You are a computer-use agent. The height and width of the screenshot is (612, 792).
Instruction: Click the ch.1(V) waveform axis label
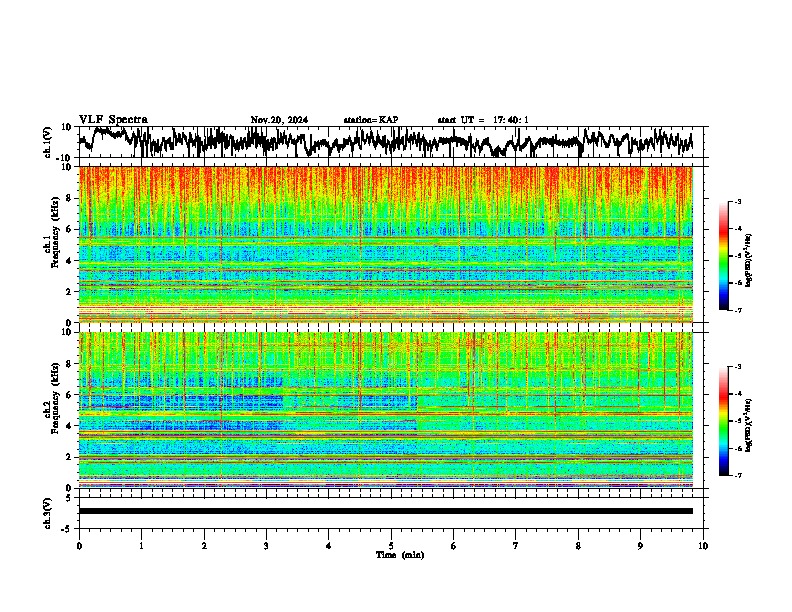coord(48,142)
